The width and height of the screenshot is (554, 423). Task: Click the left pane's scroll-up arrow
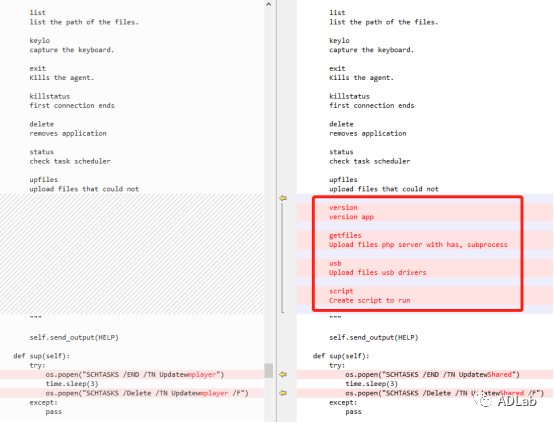coord(269,4)
